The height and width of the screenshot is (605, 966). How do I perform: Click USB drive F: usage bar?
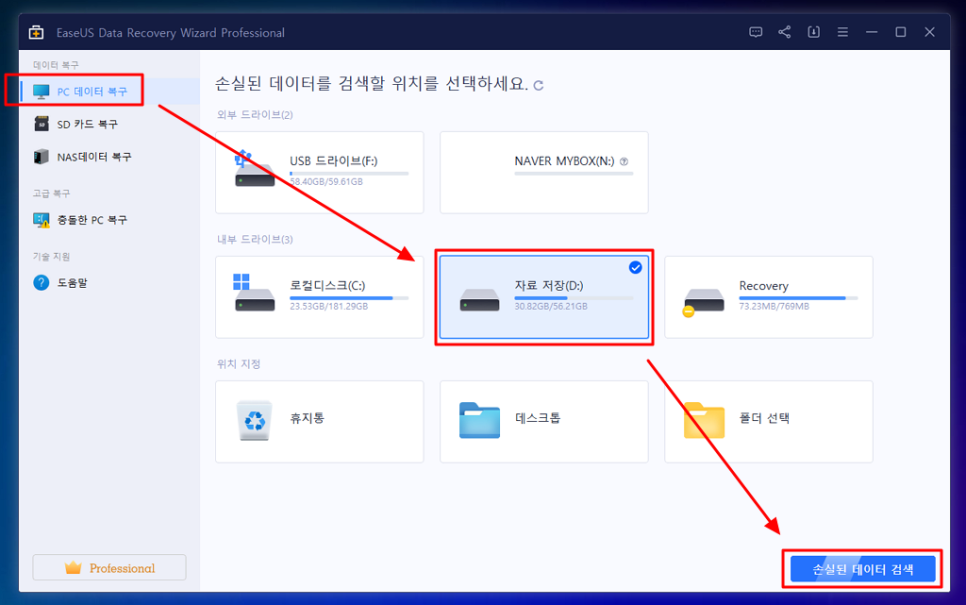tap(349, 174)
